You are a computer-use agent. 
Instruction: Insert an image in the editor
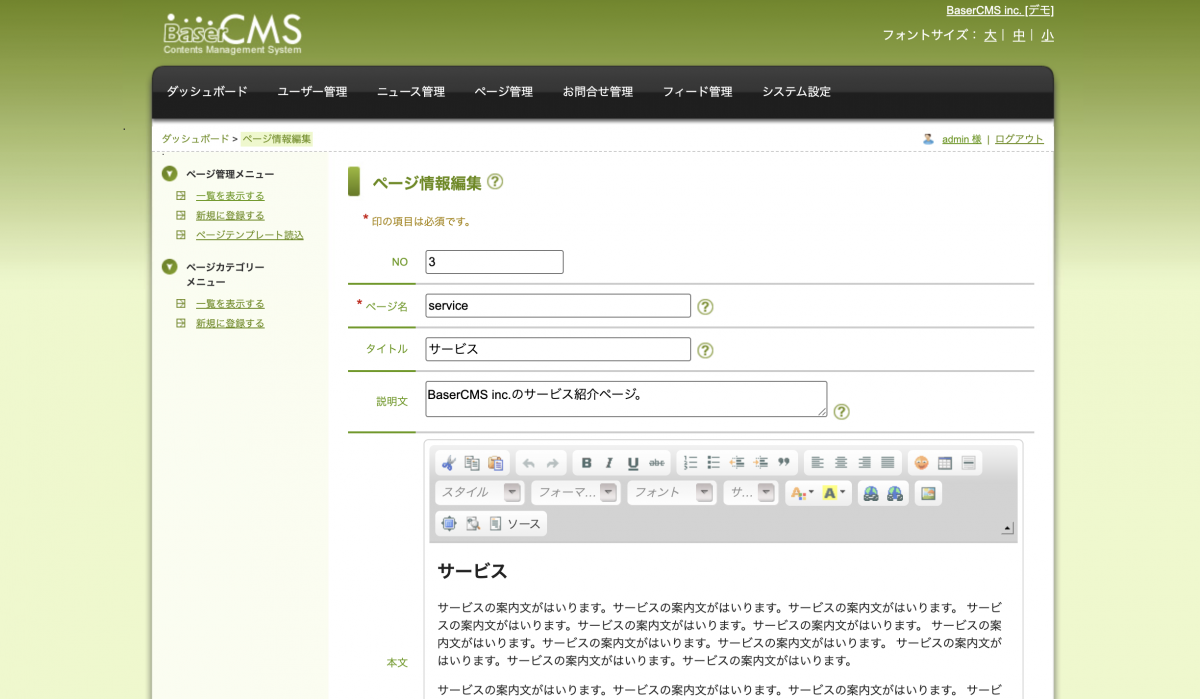coord(928,493)
